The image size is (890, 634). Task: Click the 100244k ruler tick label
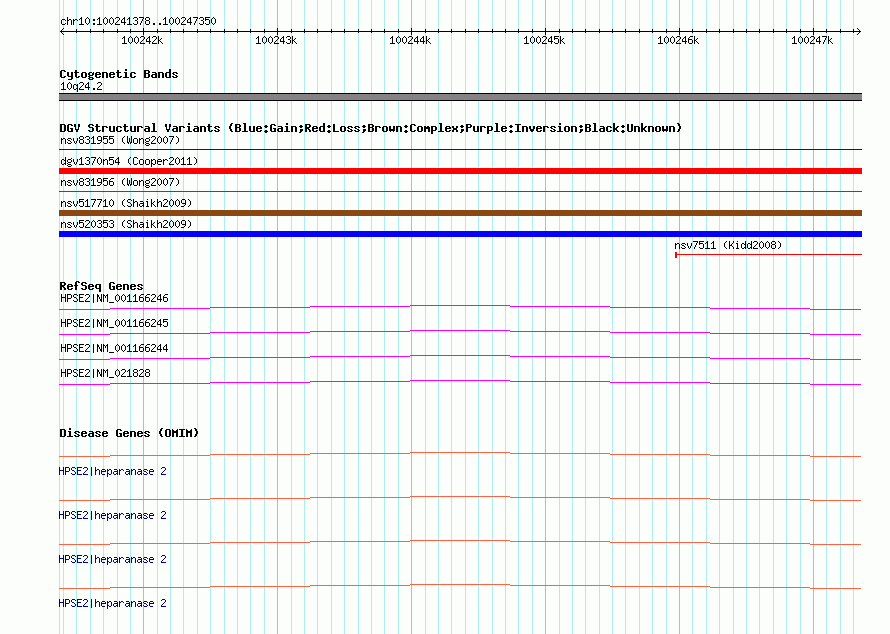[410, 40]
